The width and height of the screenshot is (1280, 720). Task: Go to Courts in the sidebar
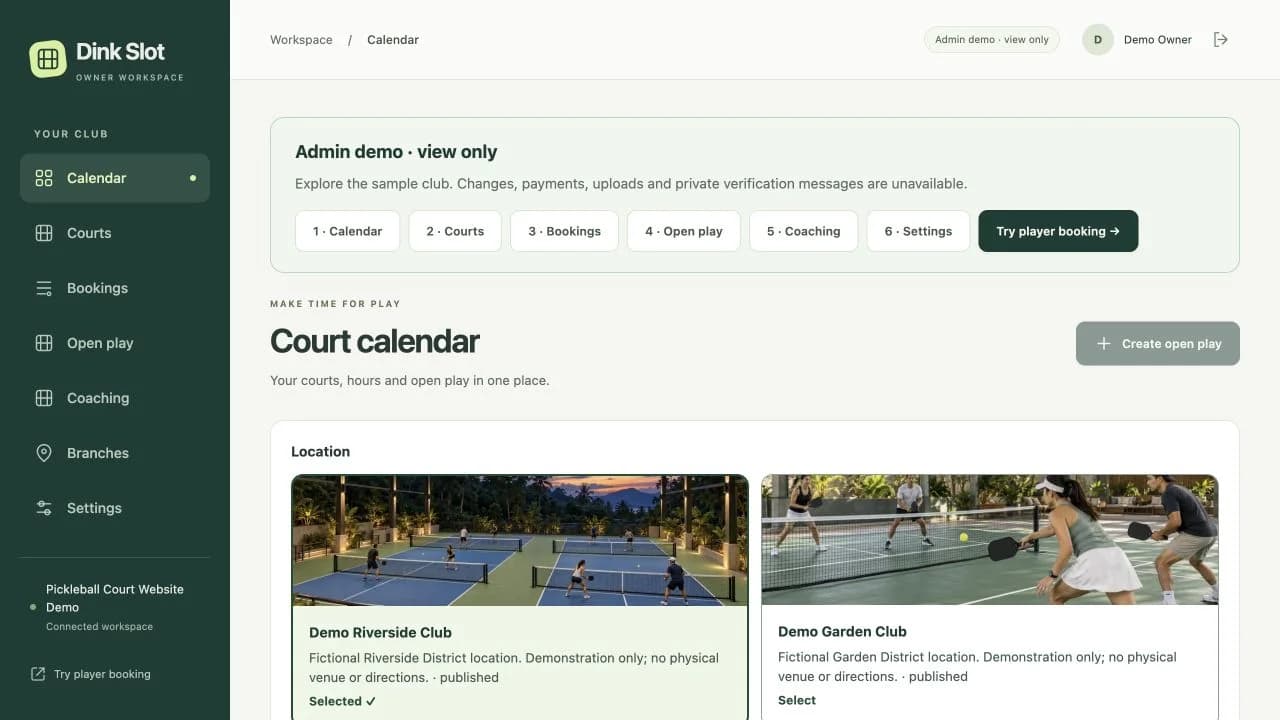point(115,233)
